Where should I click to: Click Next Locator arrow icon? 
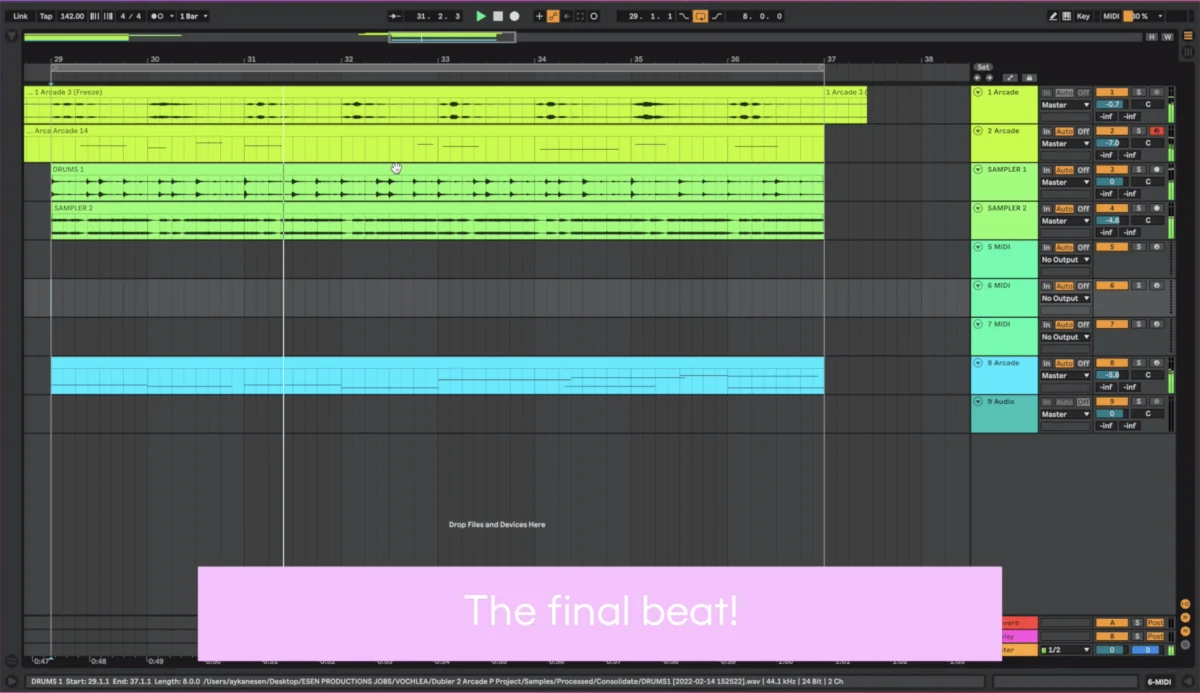pyautogui.click(x=989, y=77)
